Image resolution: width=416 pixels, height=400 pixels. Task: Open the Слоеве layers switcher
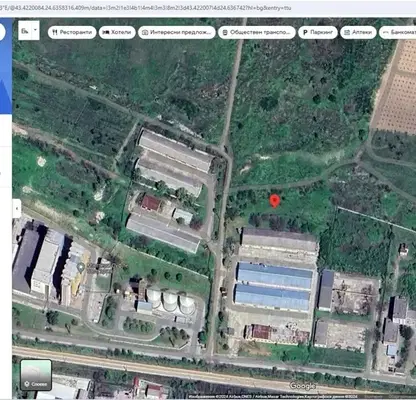pos(36,375)
